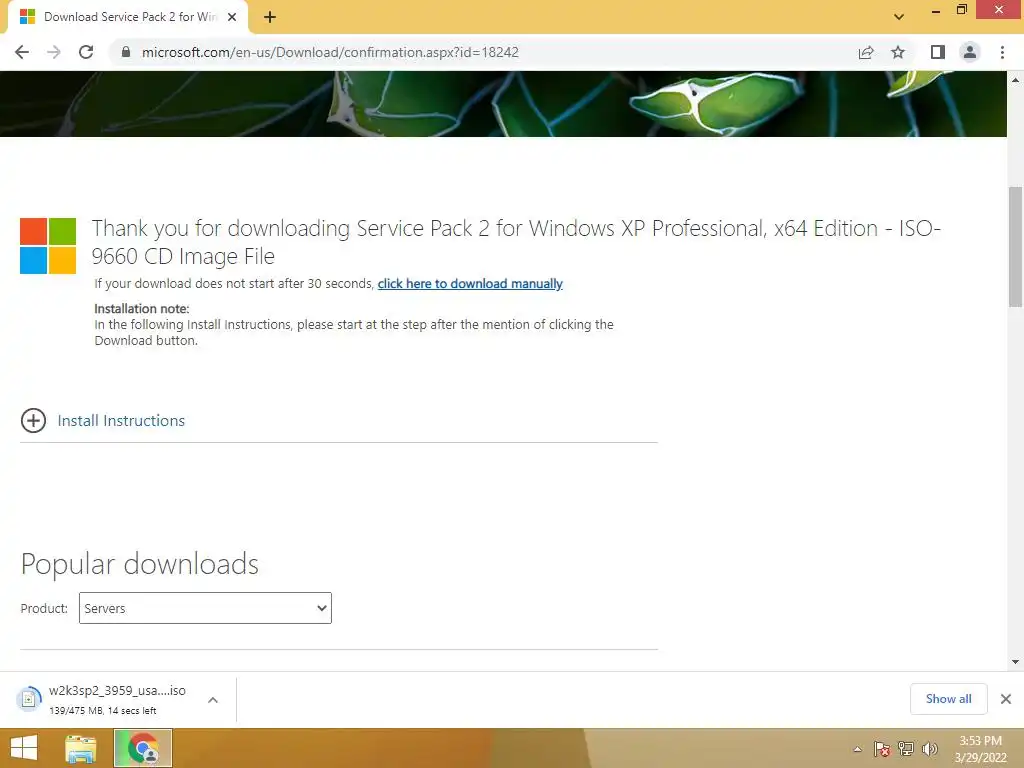Click the page vertical scrollbar thumb

[x=1016, y=246]
